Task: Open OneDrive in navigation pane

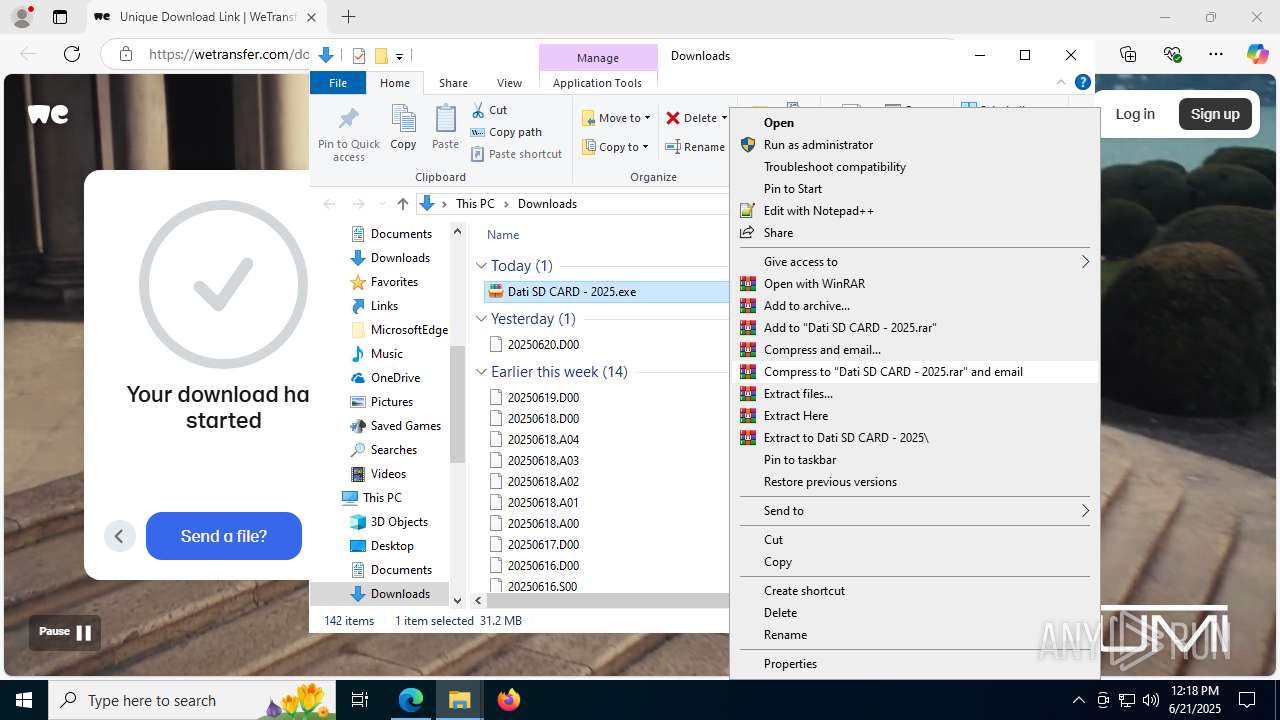Action: [x=395, y=378]
